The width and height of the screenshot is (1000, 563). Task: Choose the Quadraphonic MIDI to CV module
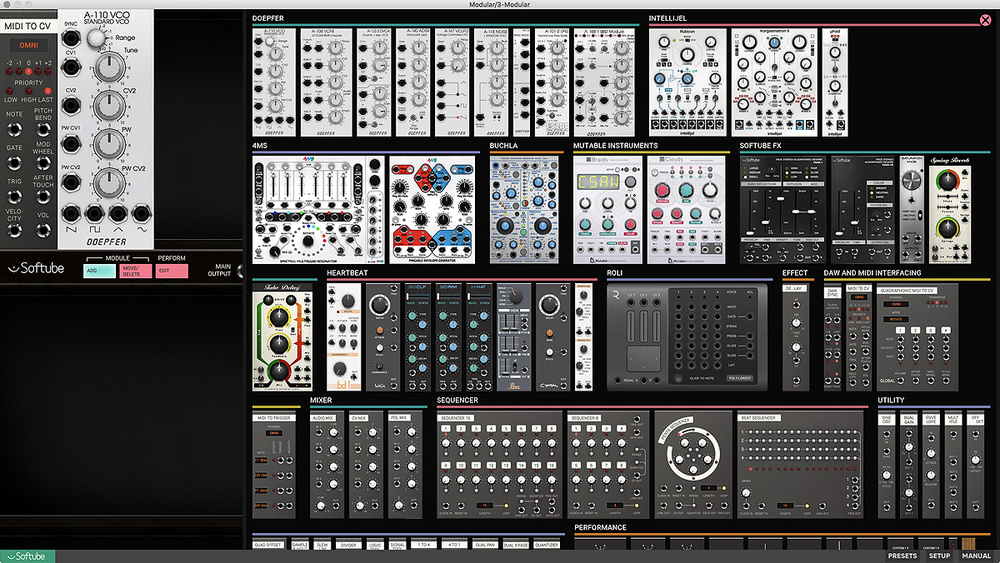(917, 337)
